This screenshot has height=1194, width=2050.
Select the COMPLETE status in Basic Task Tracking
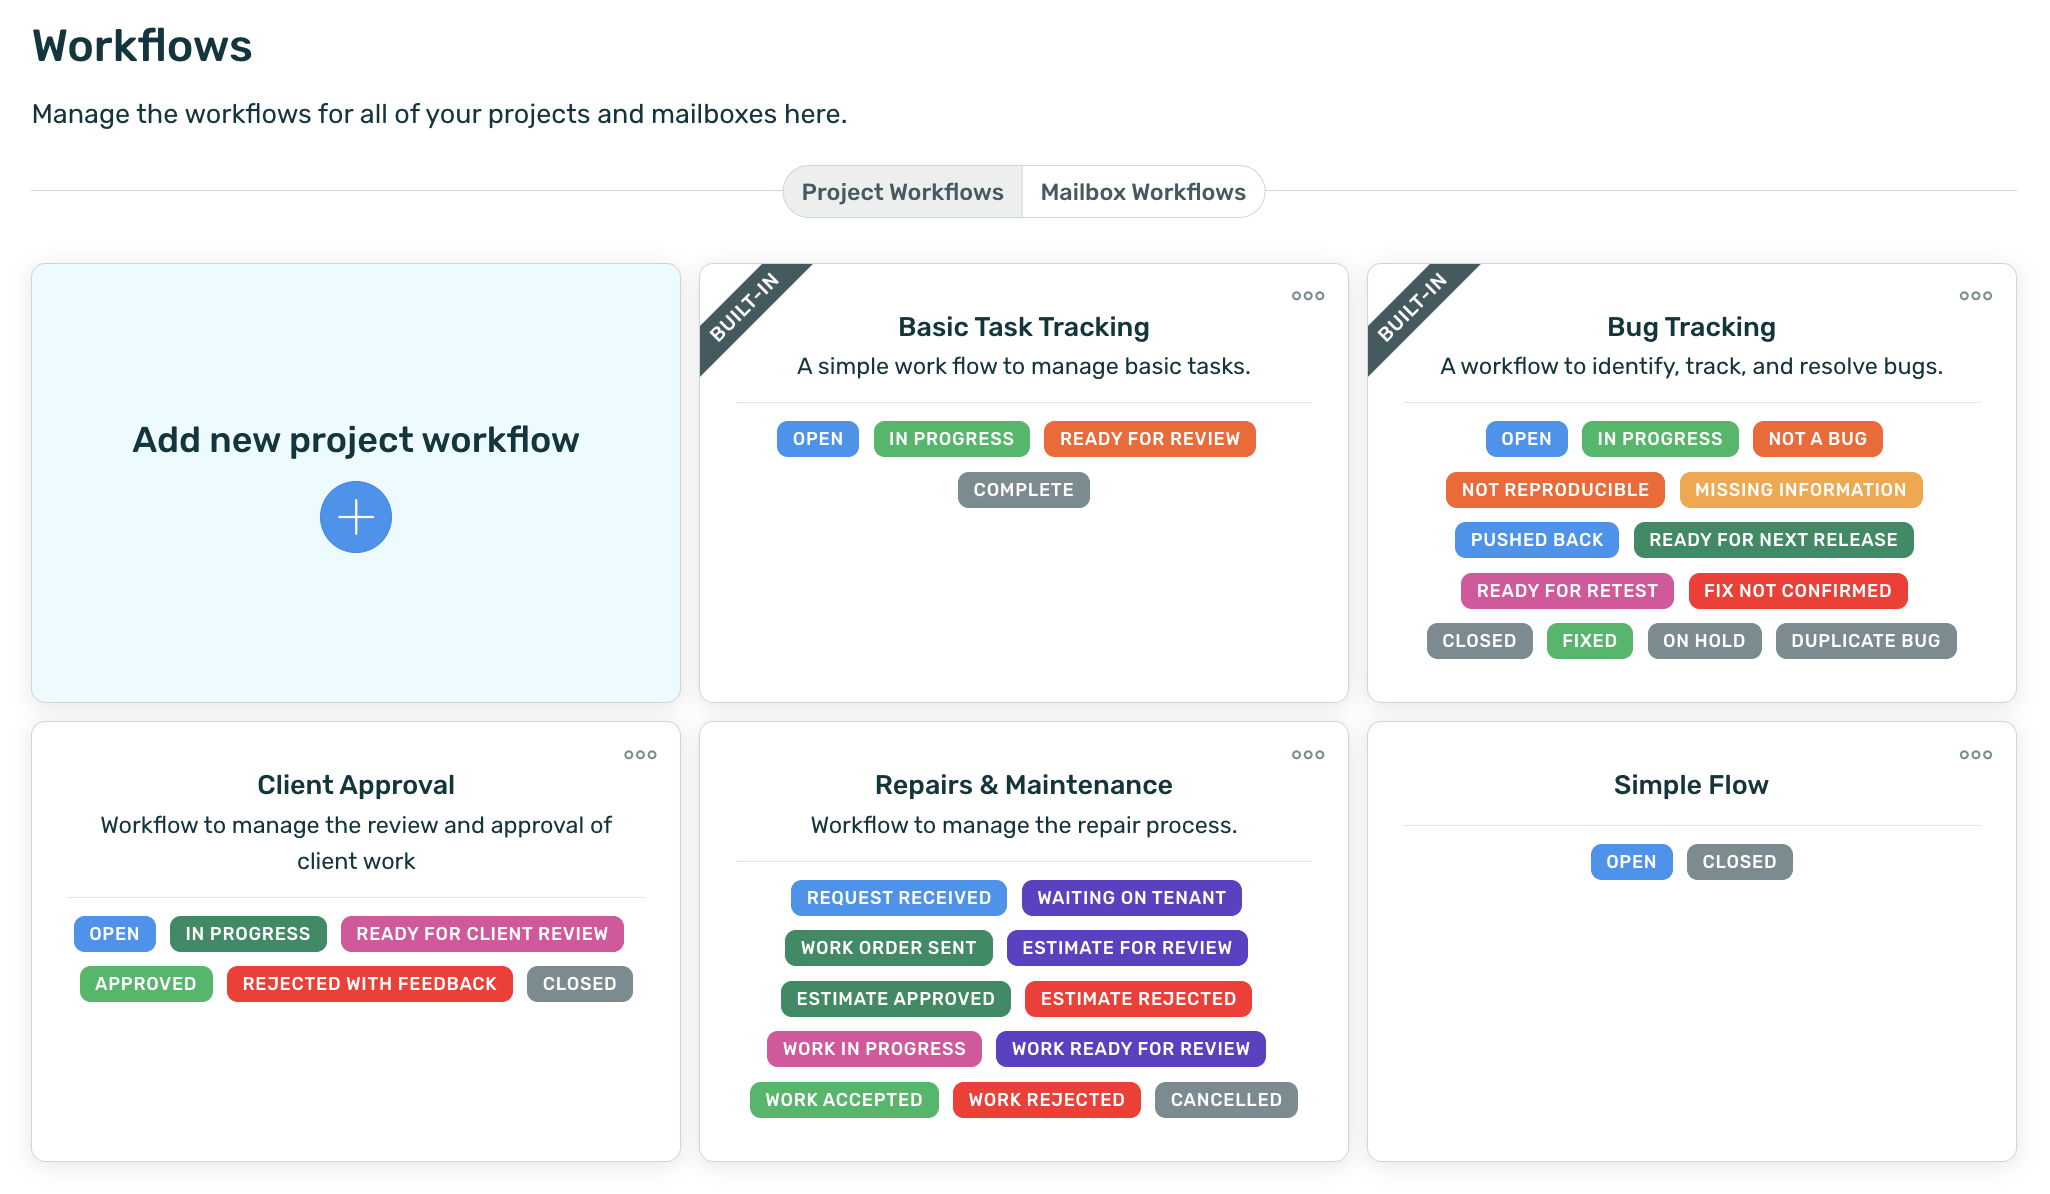[x=1023, y=489]
